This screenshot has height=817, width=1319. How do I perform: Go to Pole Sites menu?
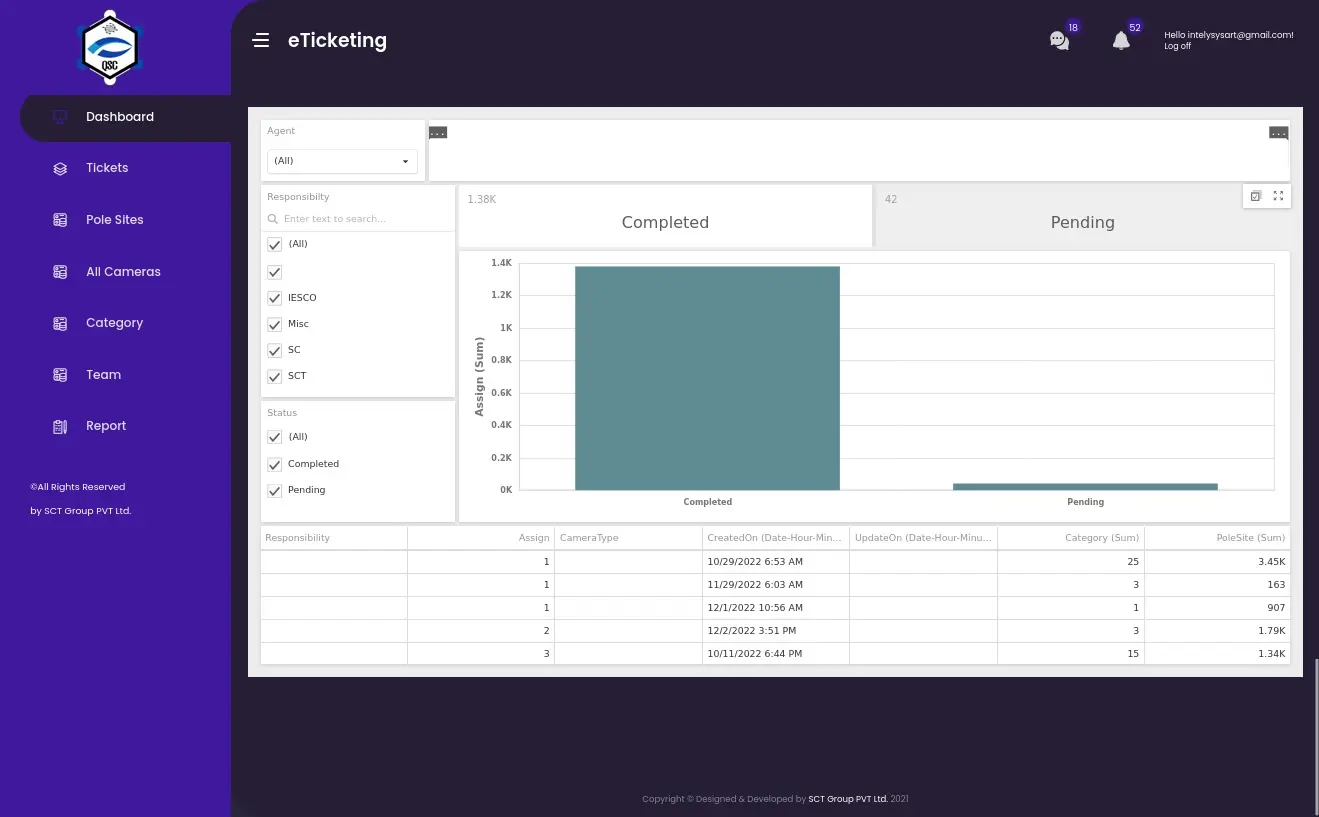point(114,220)
